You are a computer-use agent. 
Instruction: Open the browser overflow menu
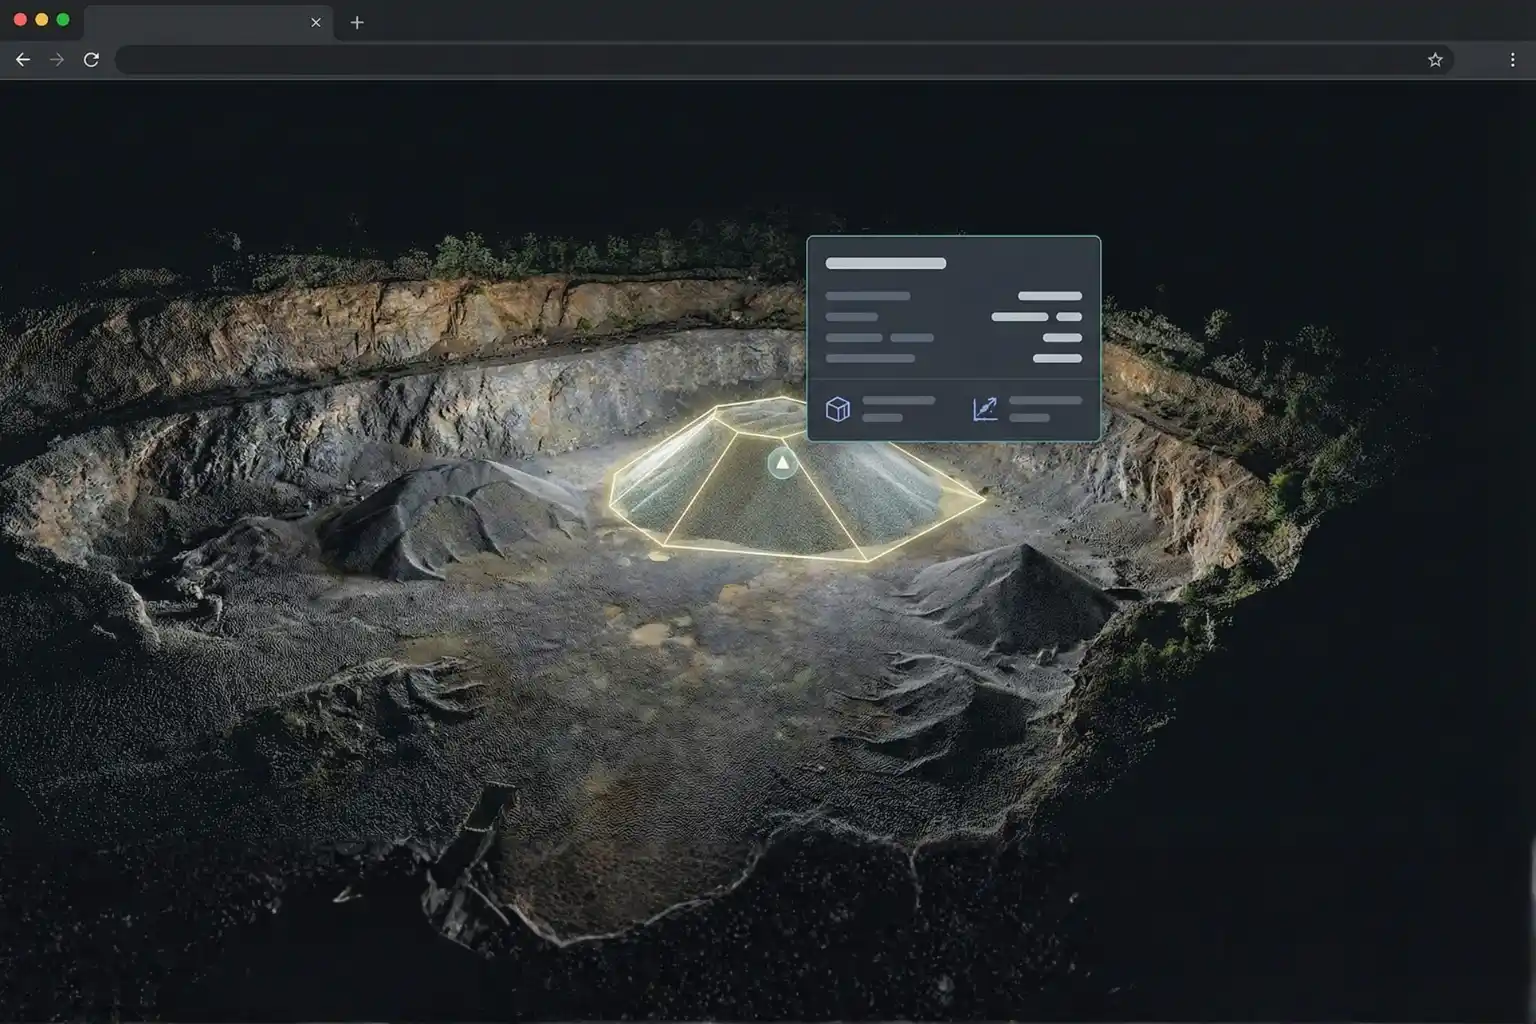pos(1513,59)
